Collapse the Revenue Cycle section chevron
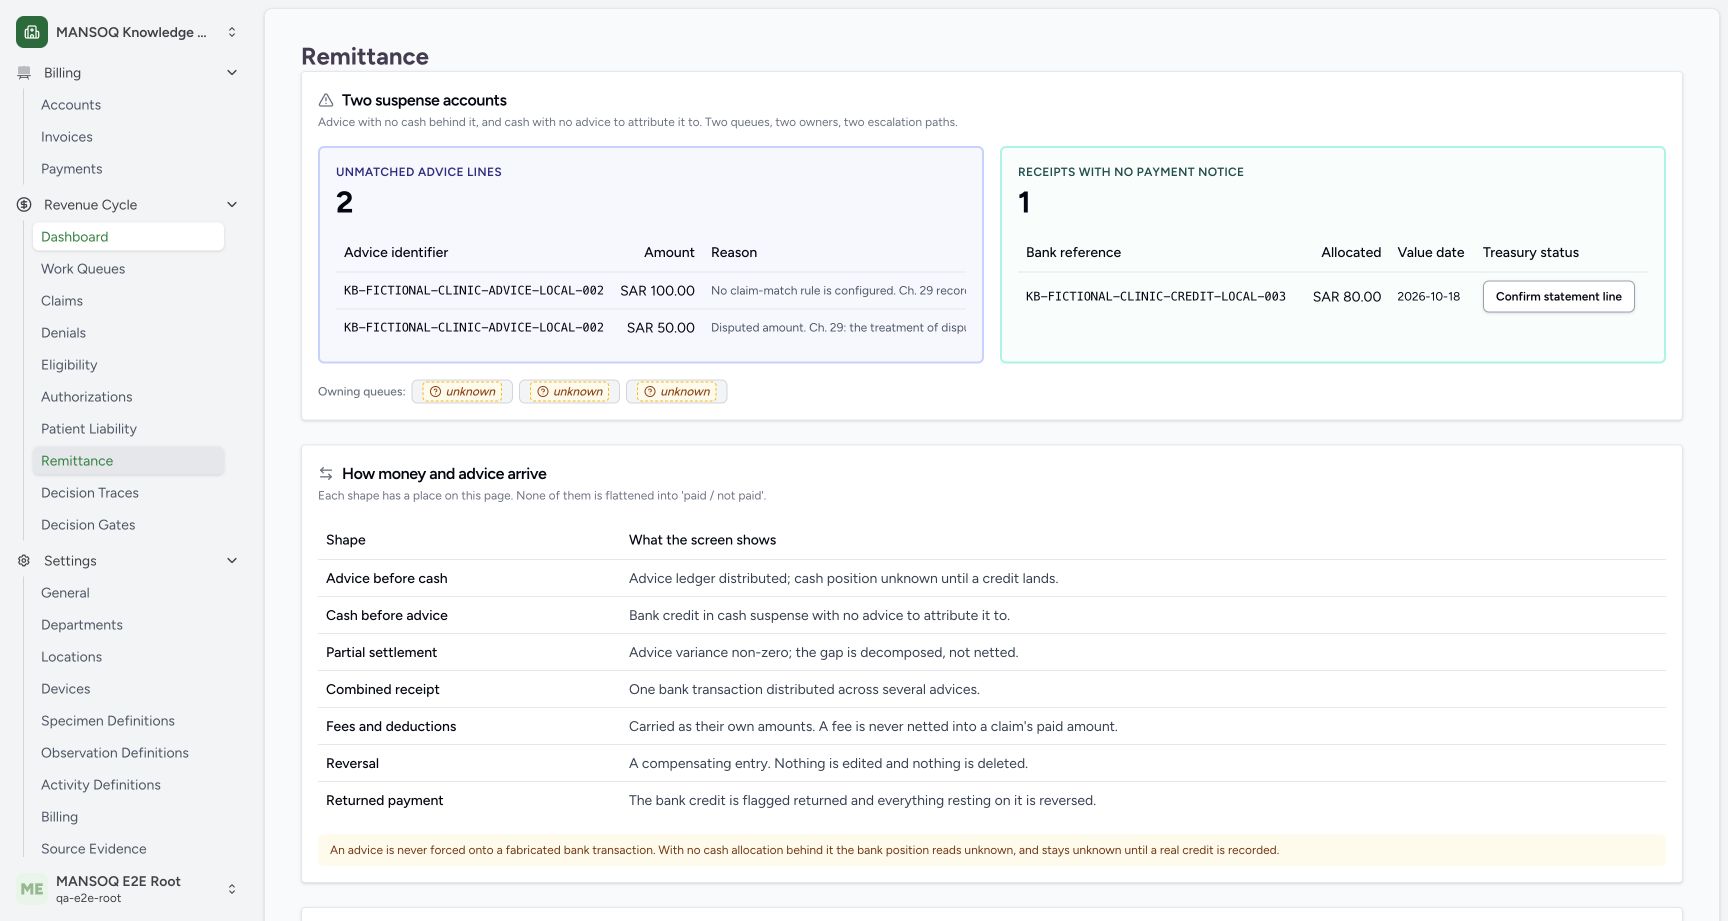The image size is (1728, 921). click(232, 205)
